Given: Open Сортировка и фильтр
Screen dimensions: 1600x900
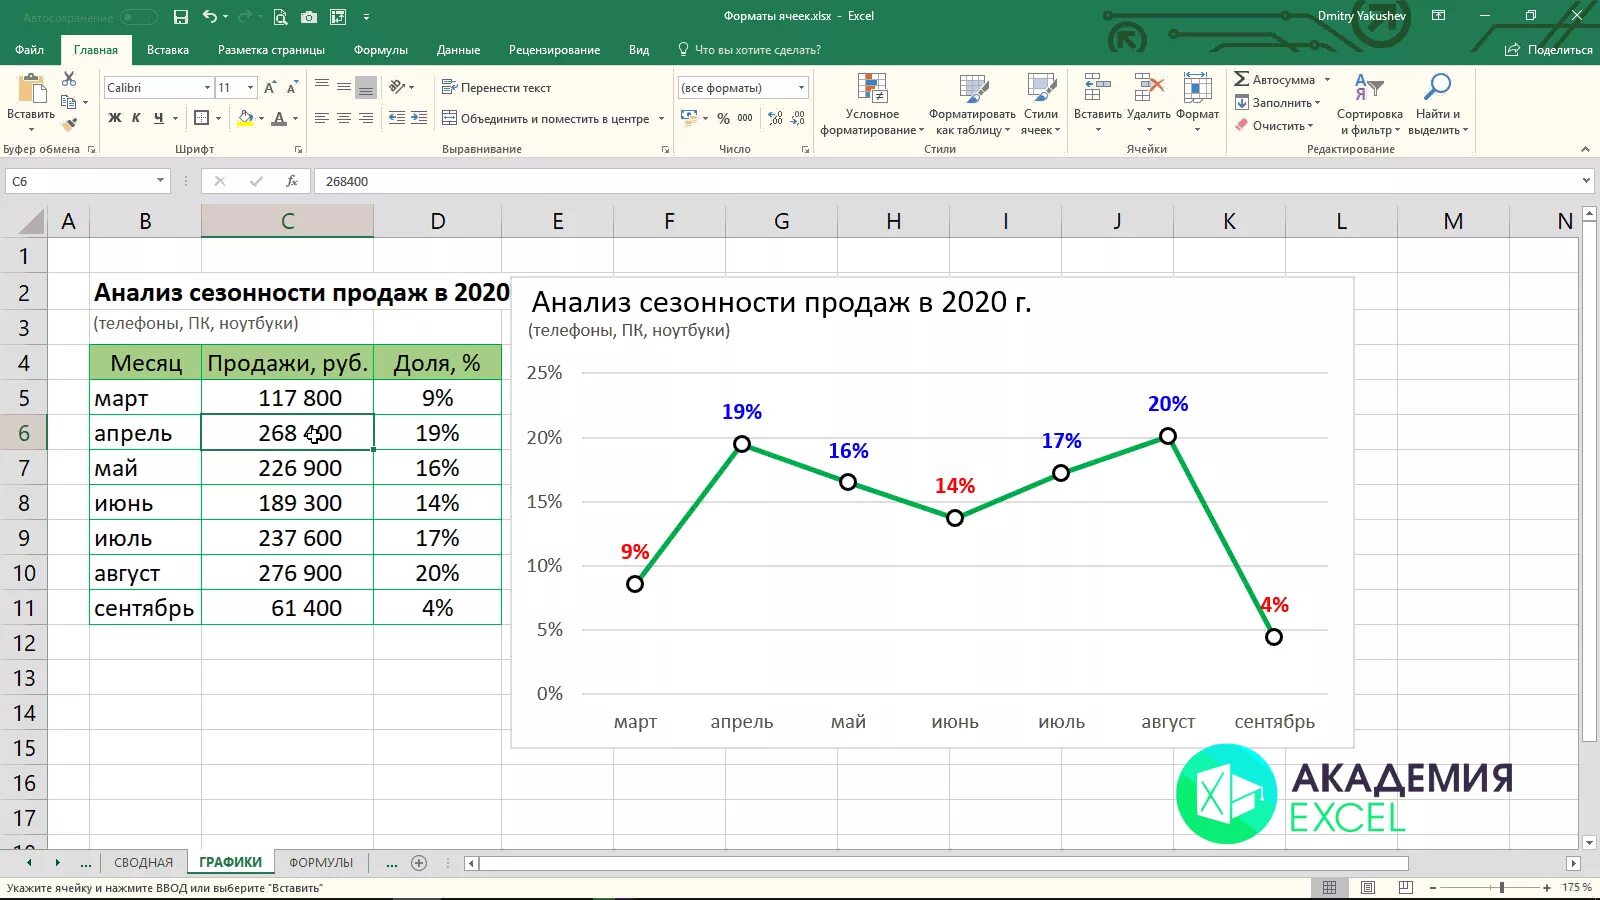Looking at the screenshot, I should click(1369, 104).
